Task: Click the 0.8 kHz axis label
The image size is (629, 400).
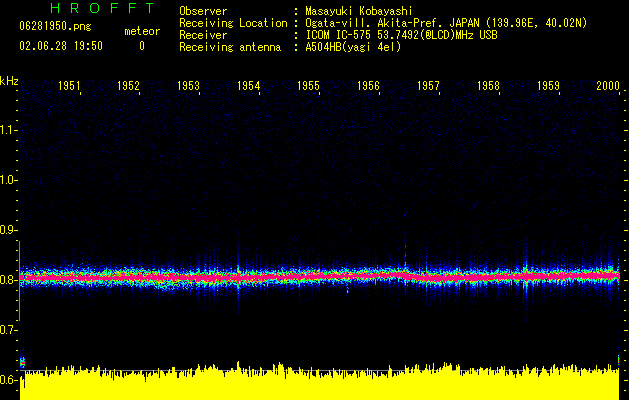Action: [x=7, y=280]
